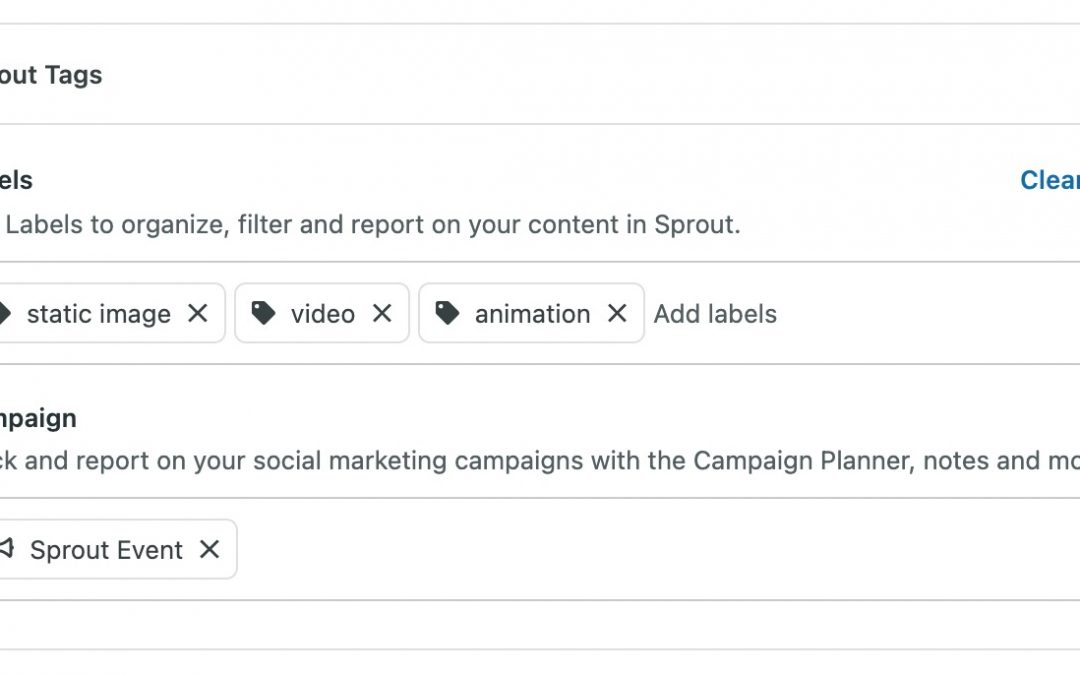Remove the animation label
The height and width of the screenshot is (675, 1080).
click(x=617, y=314)
